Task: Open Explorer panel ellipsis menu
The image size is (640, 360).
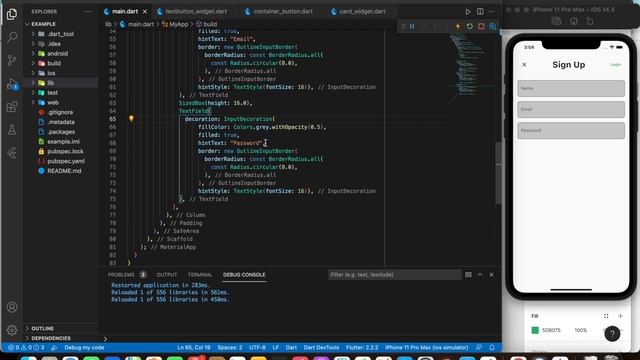Action: tap(88, 11)
